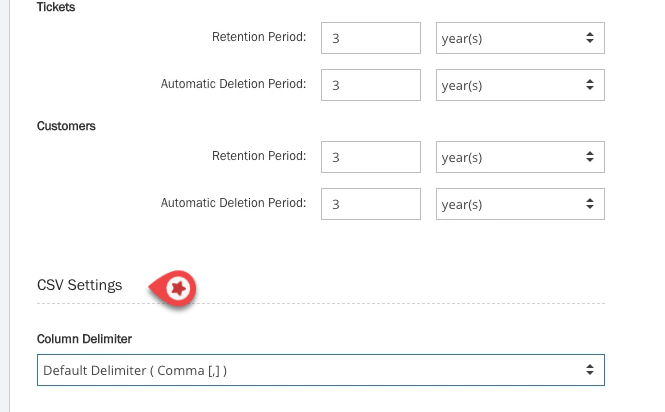
Task: Click the Customers "Automatic Deletion Period:" label
Action: (233, 203)
